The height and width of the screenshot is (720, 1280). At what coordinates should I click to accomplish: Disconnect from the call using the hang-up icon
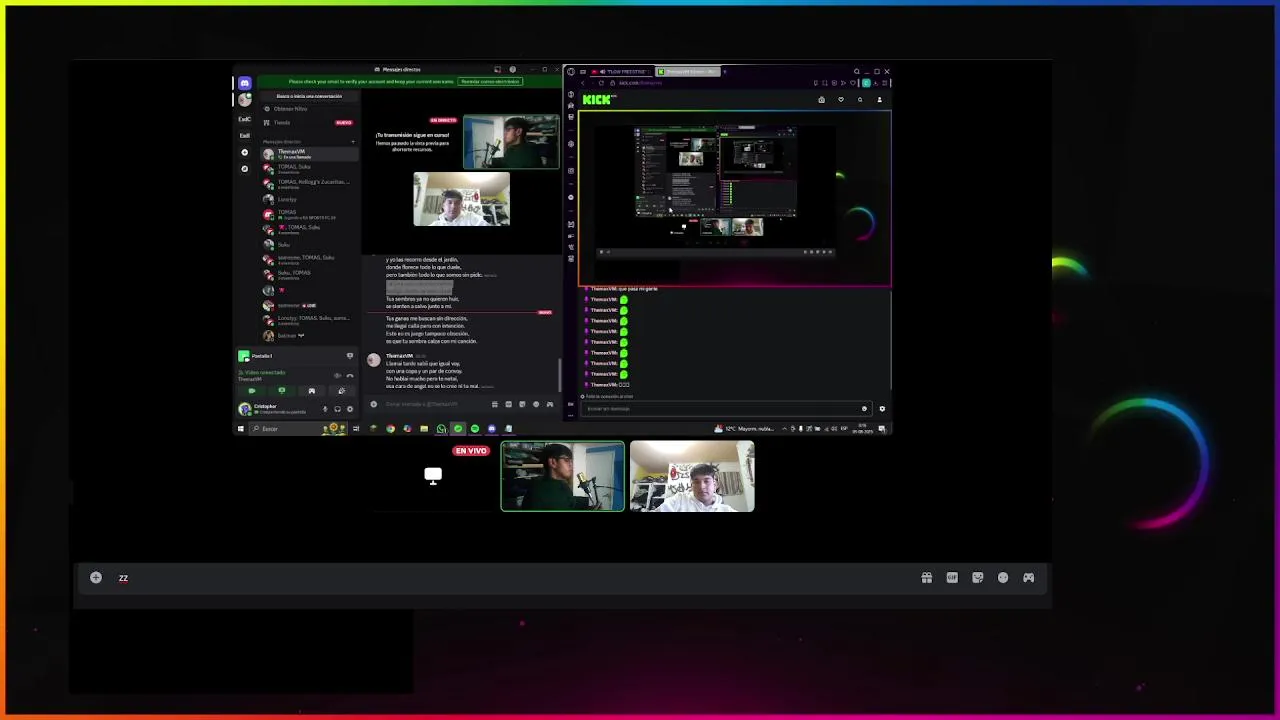(x=350, y=376)
